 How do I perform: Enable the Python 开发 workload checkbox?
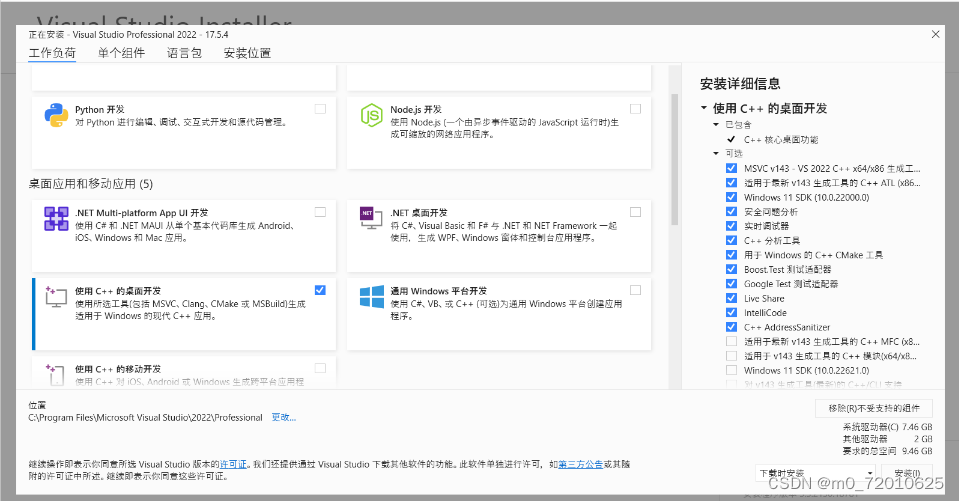pyautogui.click(x=320, y=109)
